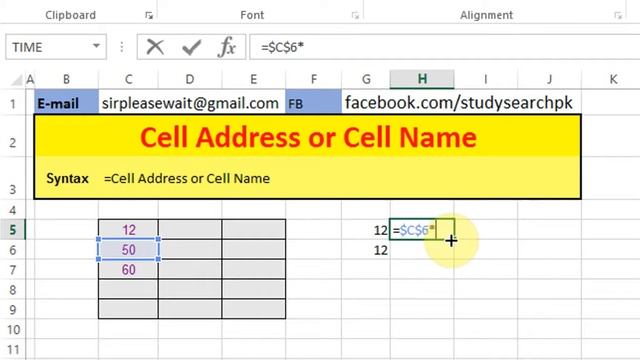
Task: Click the facebook.com/studysearchpk cell
Action: pos(460,102)
